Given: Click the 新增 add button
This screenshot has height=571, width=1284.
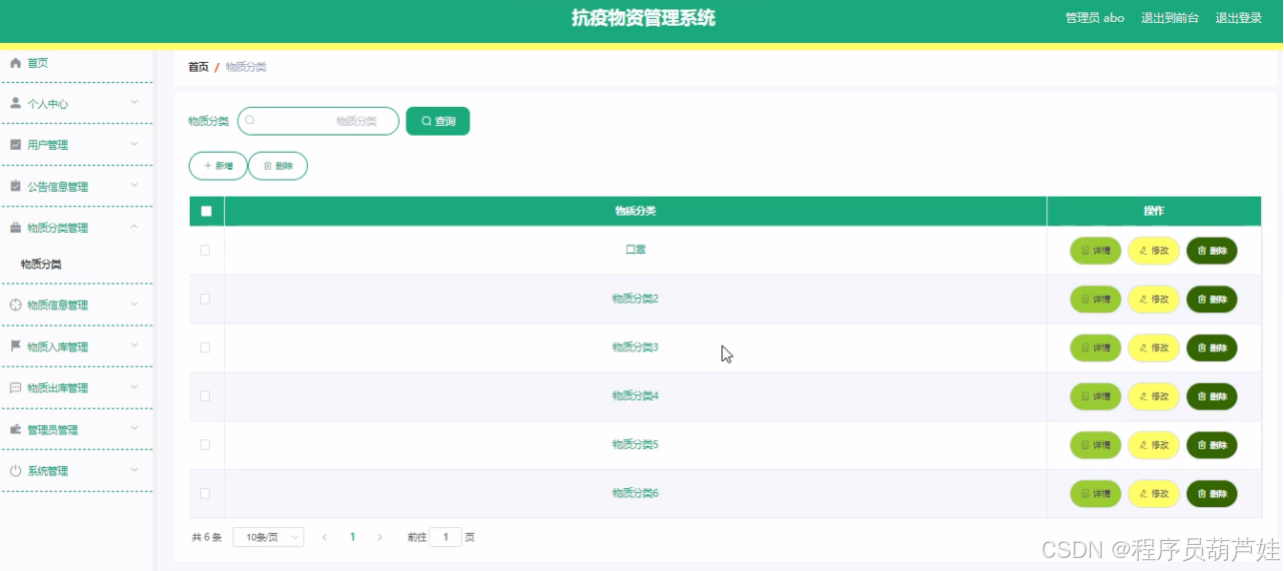Looking at the screenshot, I should [218, 166].
